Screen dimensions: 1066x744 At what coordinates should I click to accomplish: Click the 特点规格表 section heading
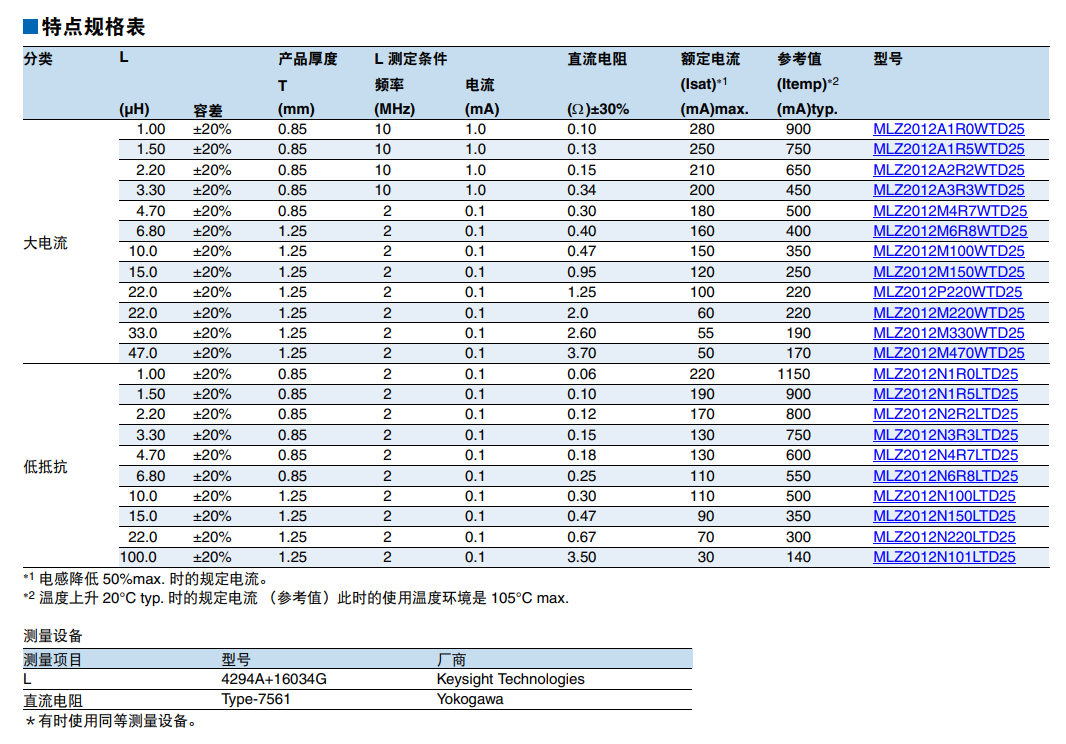click(x=93, y=27)
